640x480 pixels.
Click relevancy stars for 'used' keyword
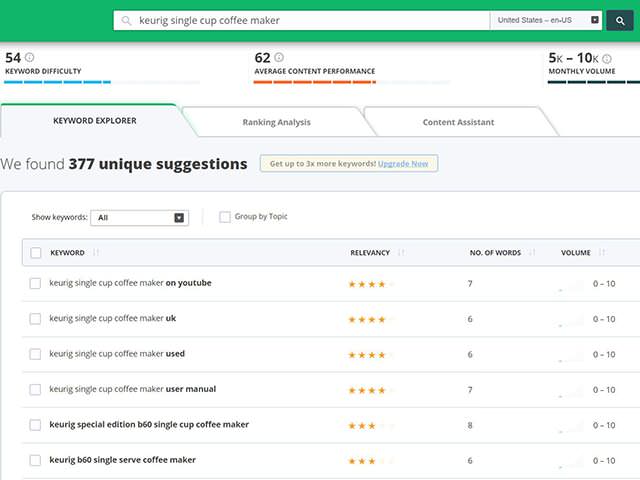[x=371, y=355]
